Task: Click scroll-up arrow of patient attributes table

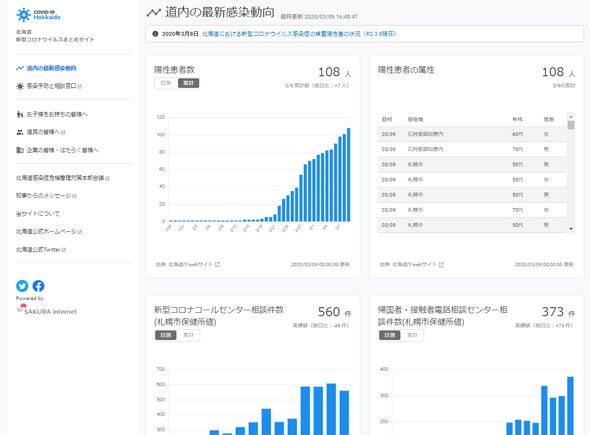Action: click(571, 116)
